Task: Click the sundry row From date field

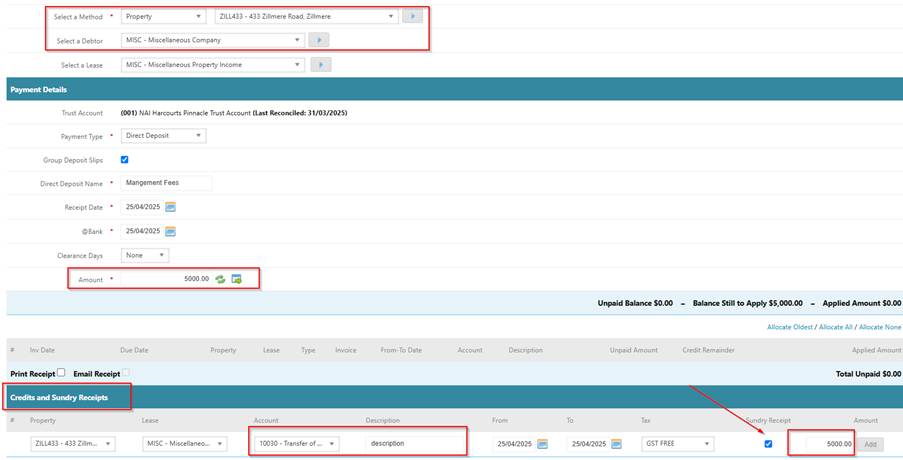Action: (514, 444)
